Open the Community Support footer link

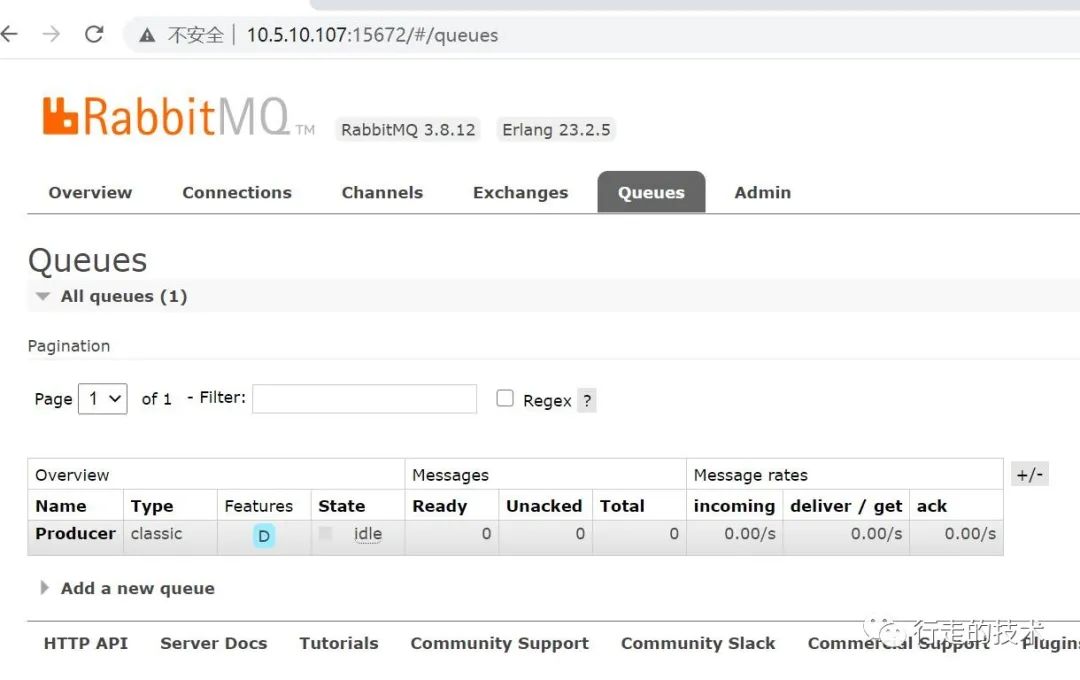[x=499, y=643]
